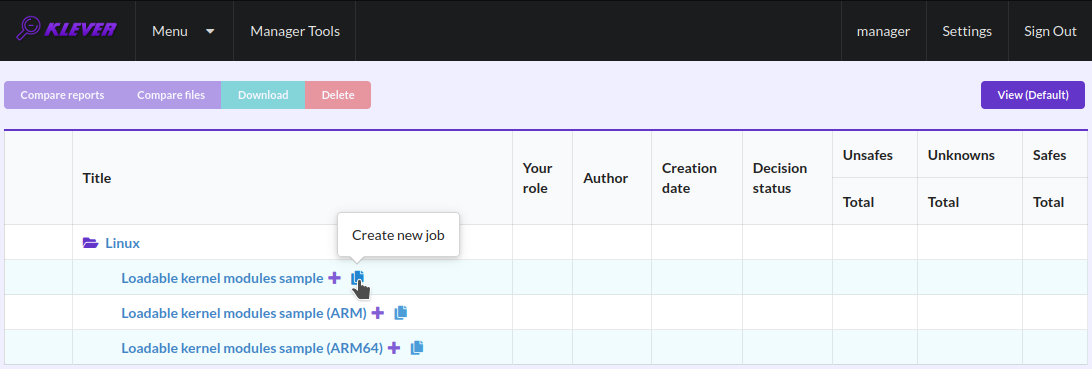1092x369 pixels.
Task: Click plus icon next to the ARM sample
Action: (x=377, y=313)
